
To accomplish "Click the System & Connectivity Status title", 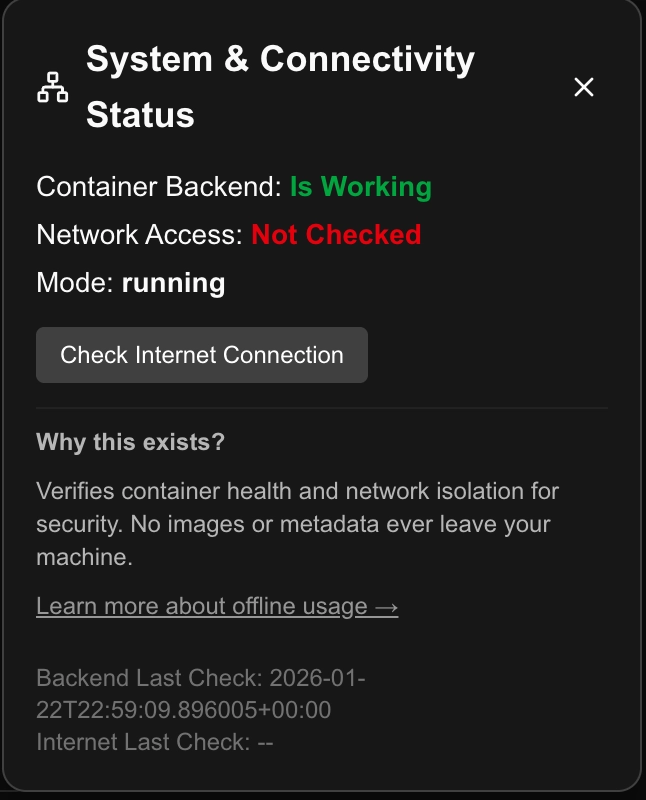I will pos(280,86).
